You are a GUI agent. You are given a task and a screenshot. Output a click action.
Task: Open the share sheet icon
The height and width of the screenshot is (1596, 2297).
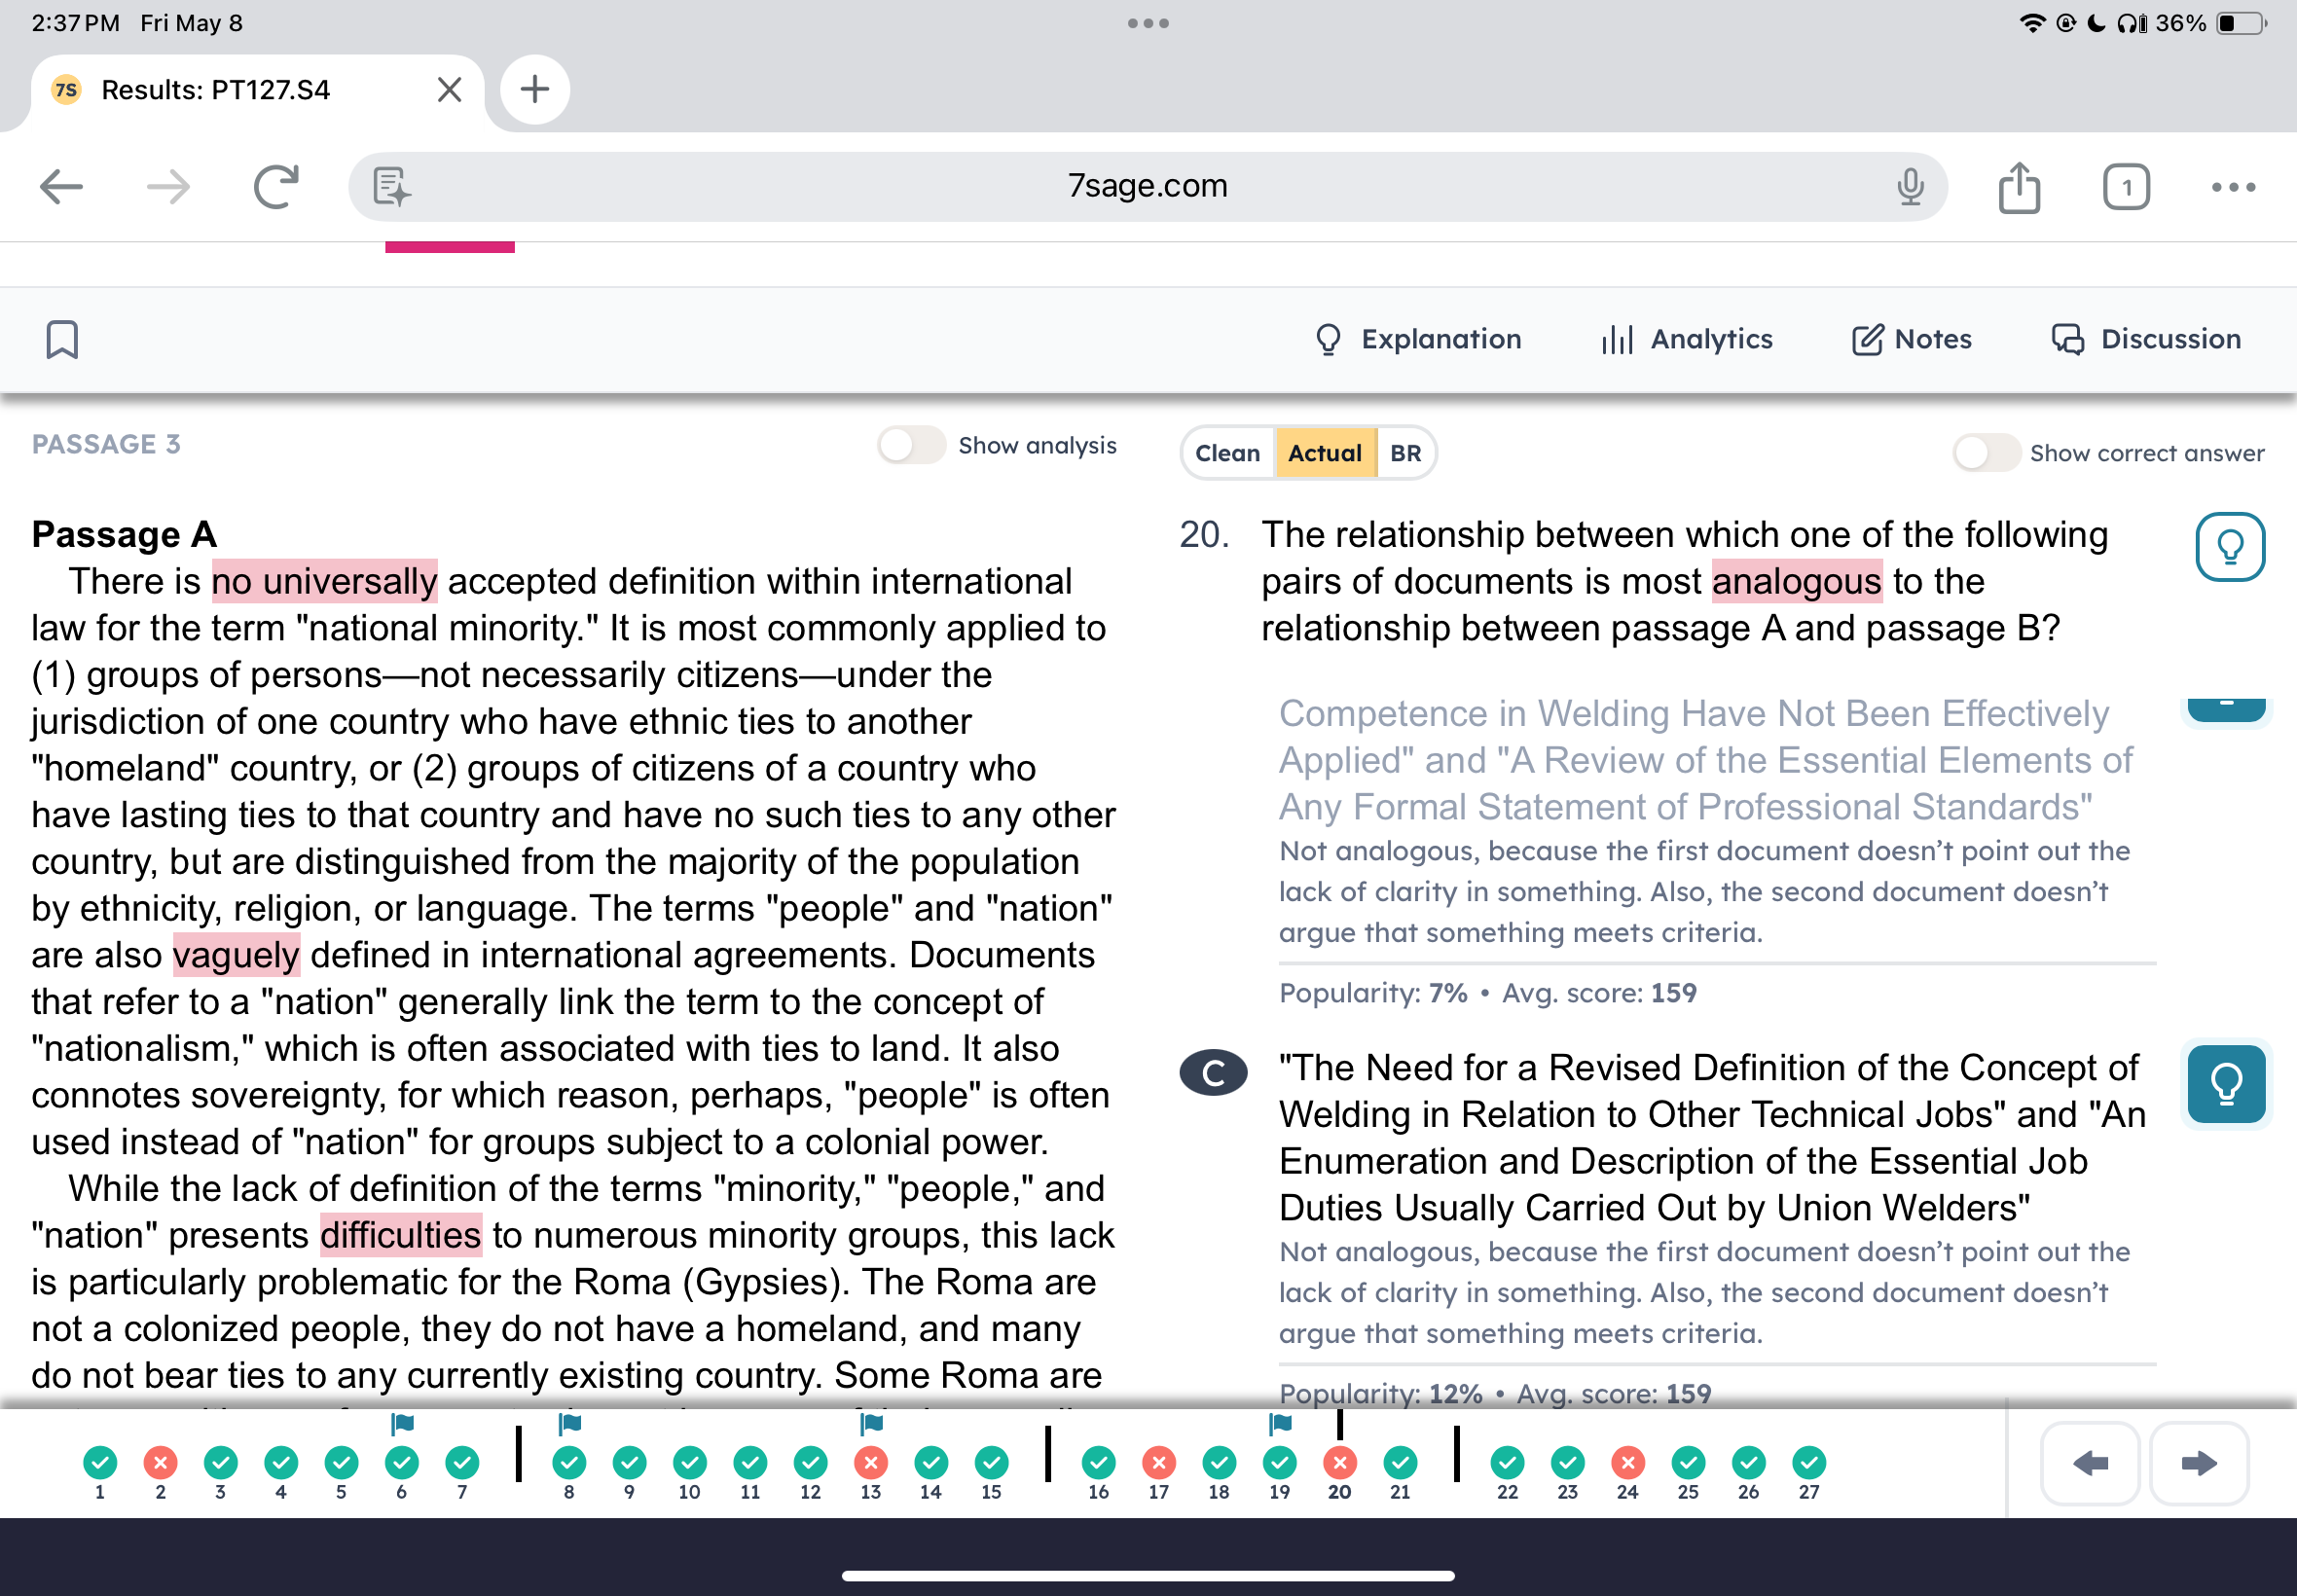pos(2019,187)
